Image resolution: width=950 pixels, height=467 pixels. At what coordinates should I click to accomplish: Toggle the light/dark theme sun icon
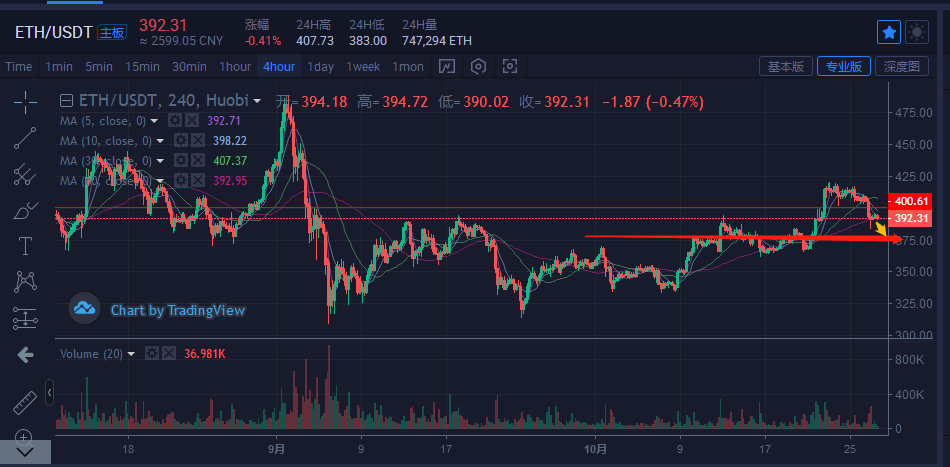[917, 33]
